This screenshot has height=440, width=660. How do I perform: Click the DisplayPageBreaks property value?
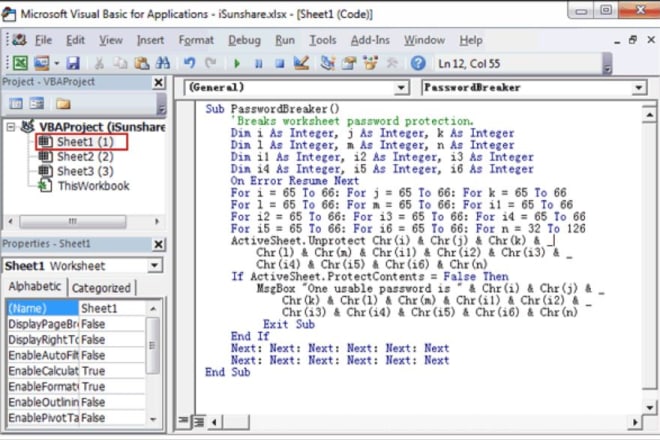coord(112,324)
